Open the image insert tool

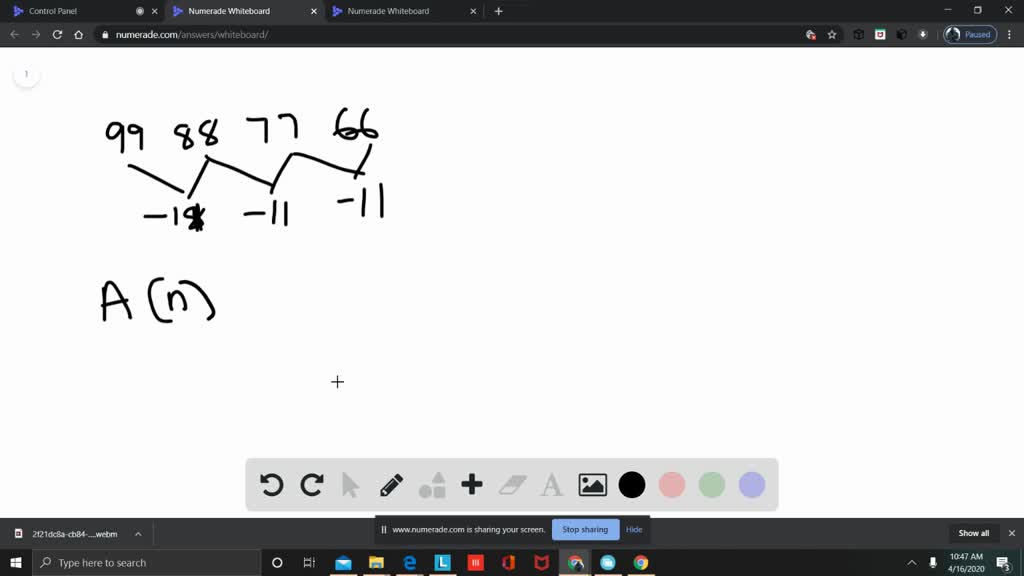tap(591, 485)
